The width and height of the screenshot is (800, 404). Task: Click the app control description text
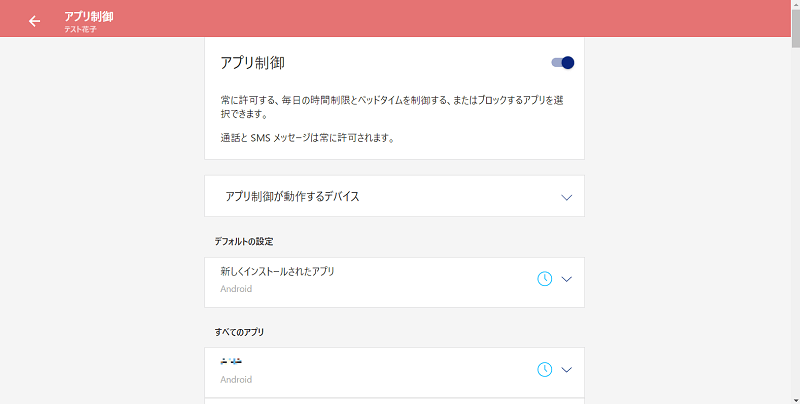pos(392,107)
